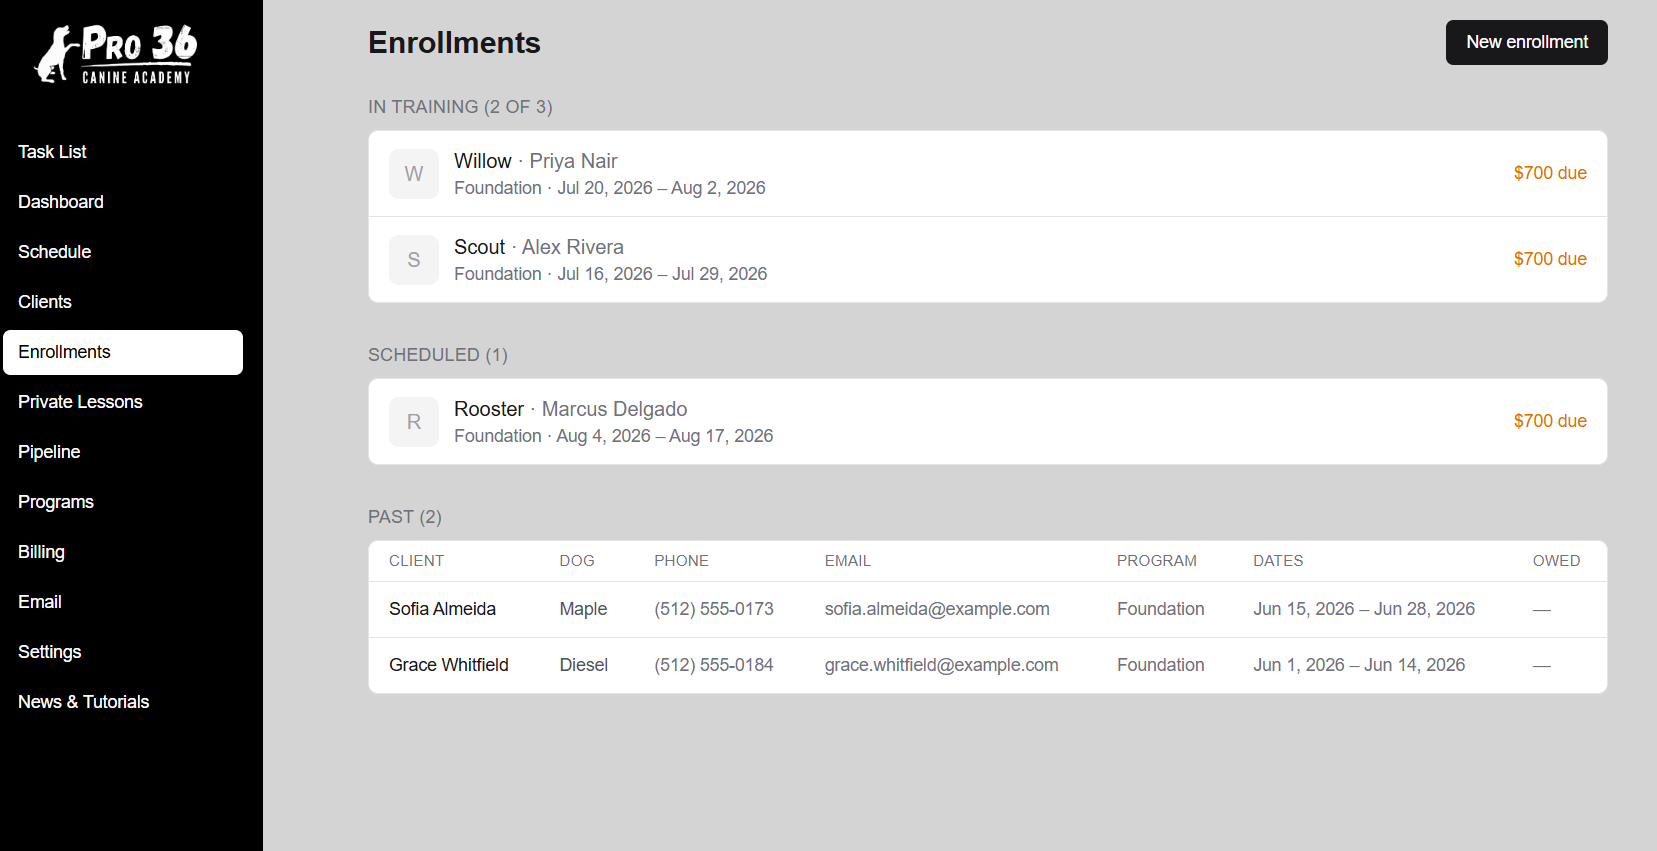Open Rooster's avatar letter R

[x=414, y=422]
